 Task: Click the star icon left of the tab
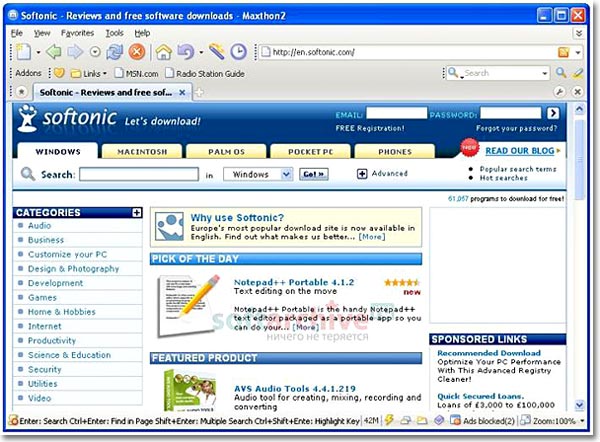(22, 92)
